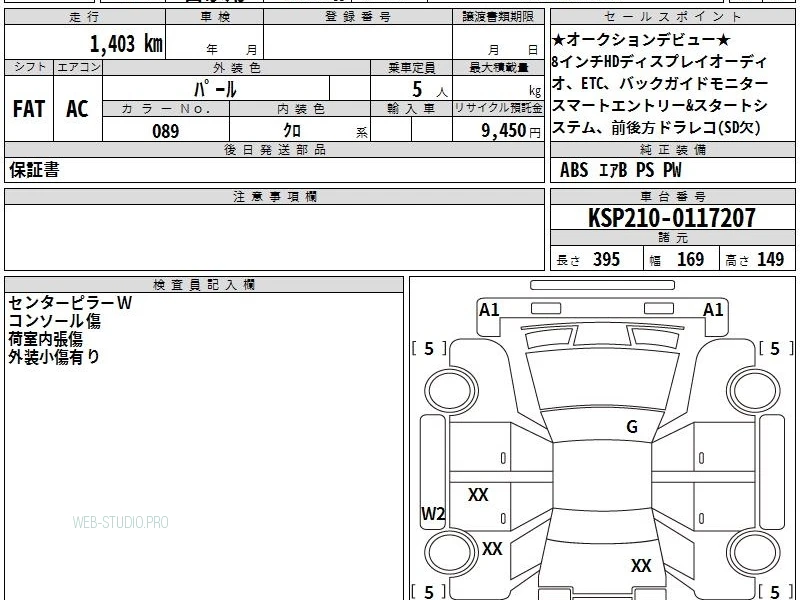The image size is (800, 600).
Task: Click the 外装小傷有り note
Action: [x=54, y=357]
